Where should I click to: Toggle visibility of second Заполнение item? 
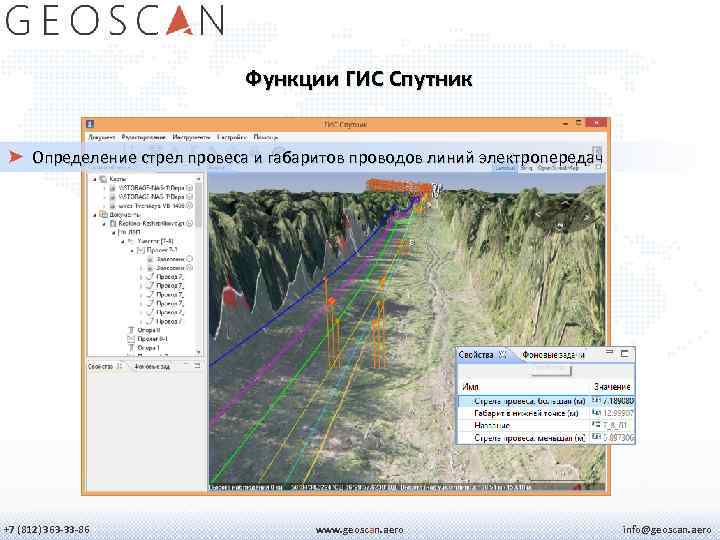coord(189,268)
